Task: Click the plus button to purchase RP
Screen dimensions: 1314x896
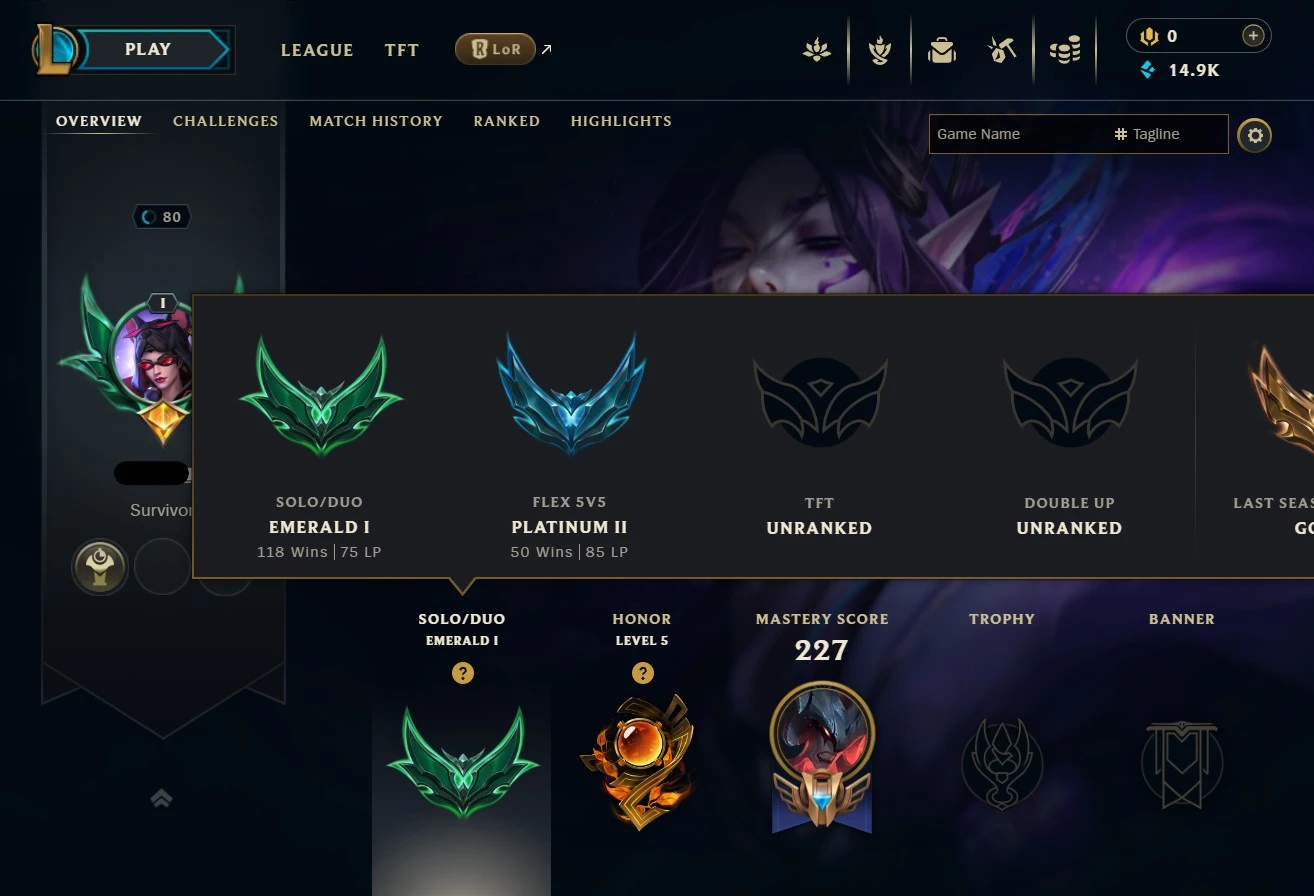Action: (x=1252, y=36)
